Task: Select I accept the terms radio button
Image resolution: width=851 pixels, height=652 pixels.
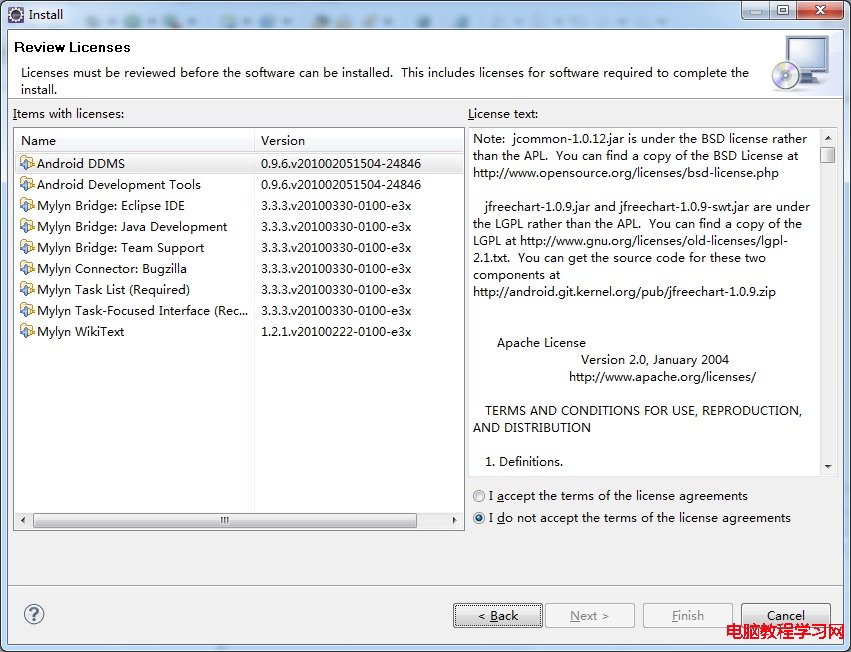Action: pyautogui.click(x=479, y=496)
